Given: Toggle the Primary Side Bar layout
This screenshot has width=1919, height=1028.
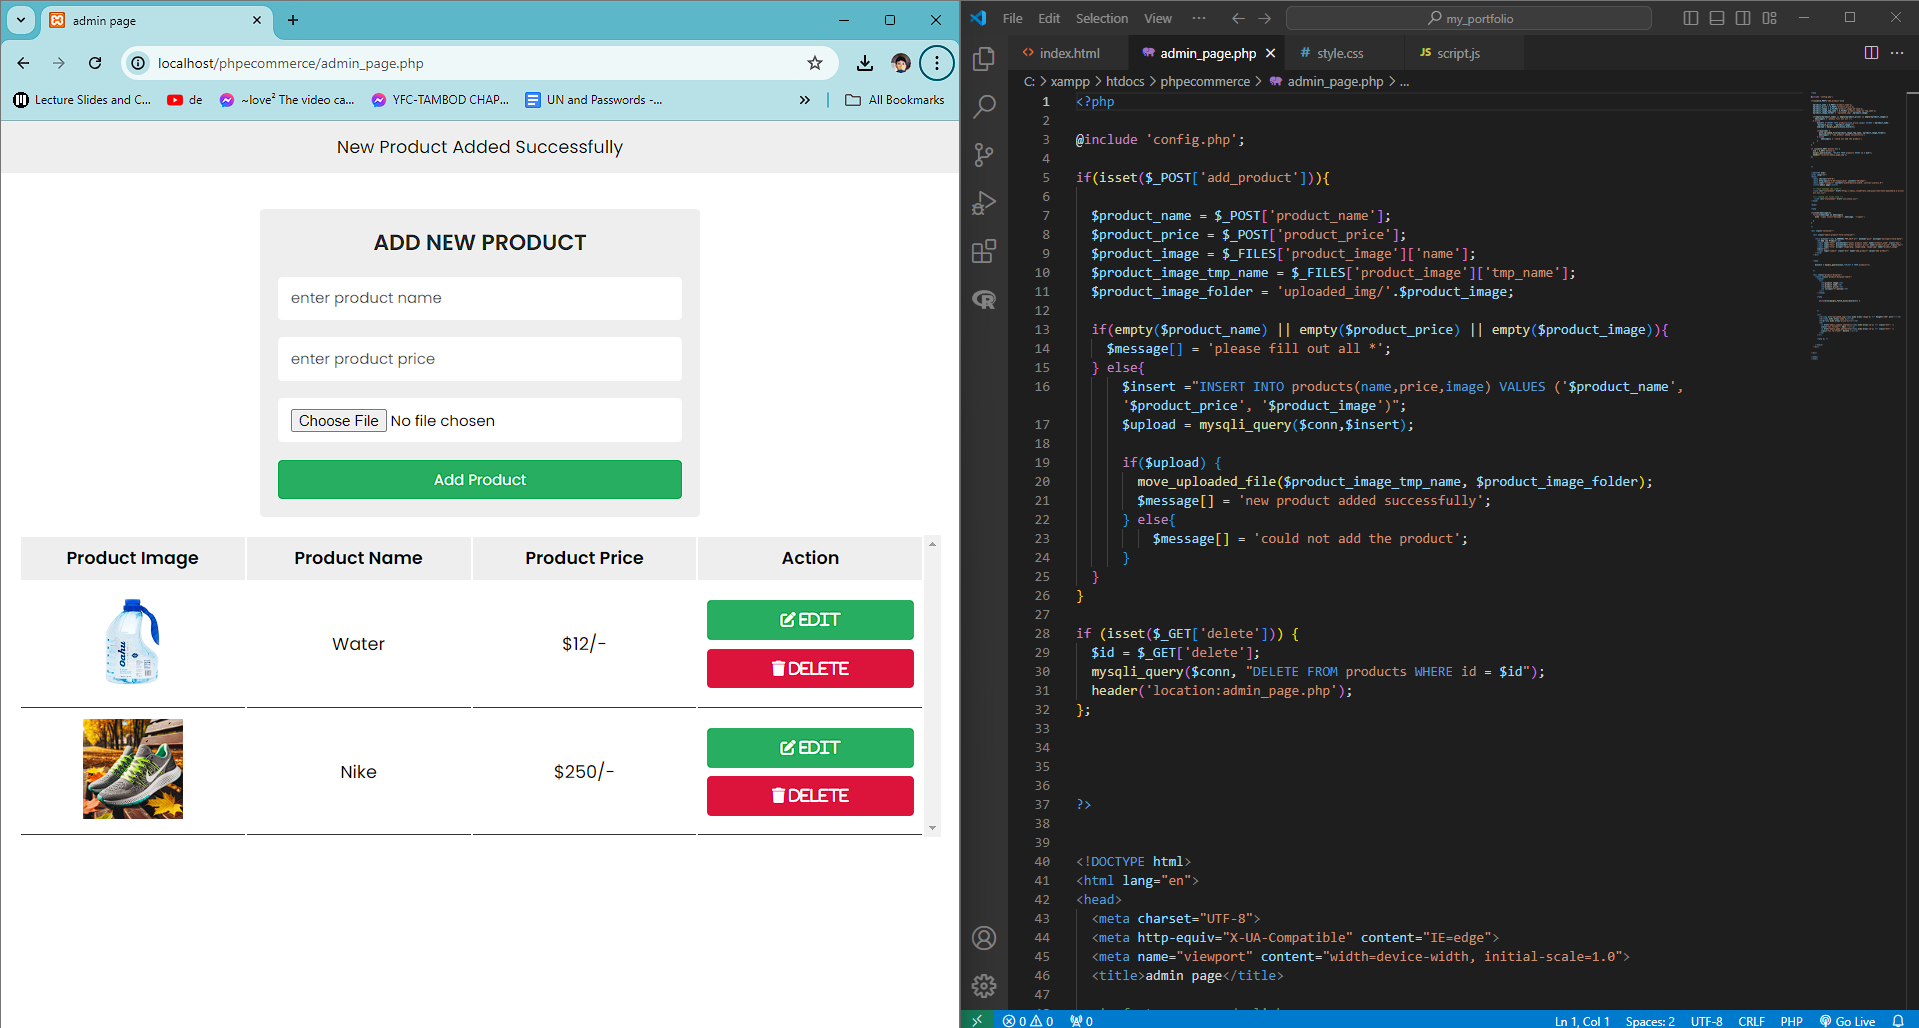Looking at the screenshot, I should [1691, 18].
